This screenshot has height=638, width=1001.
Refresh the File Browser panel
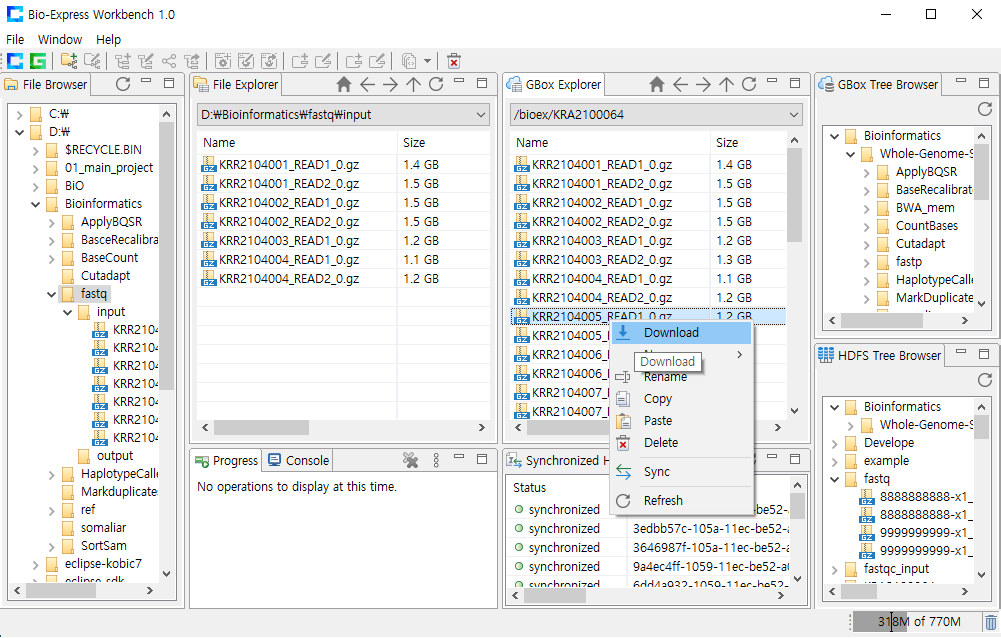pos(123,84)
